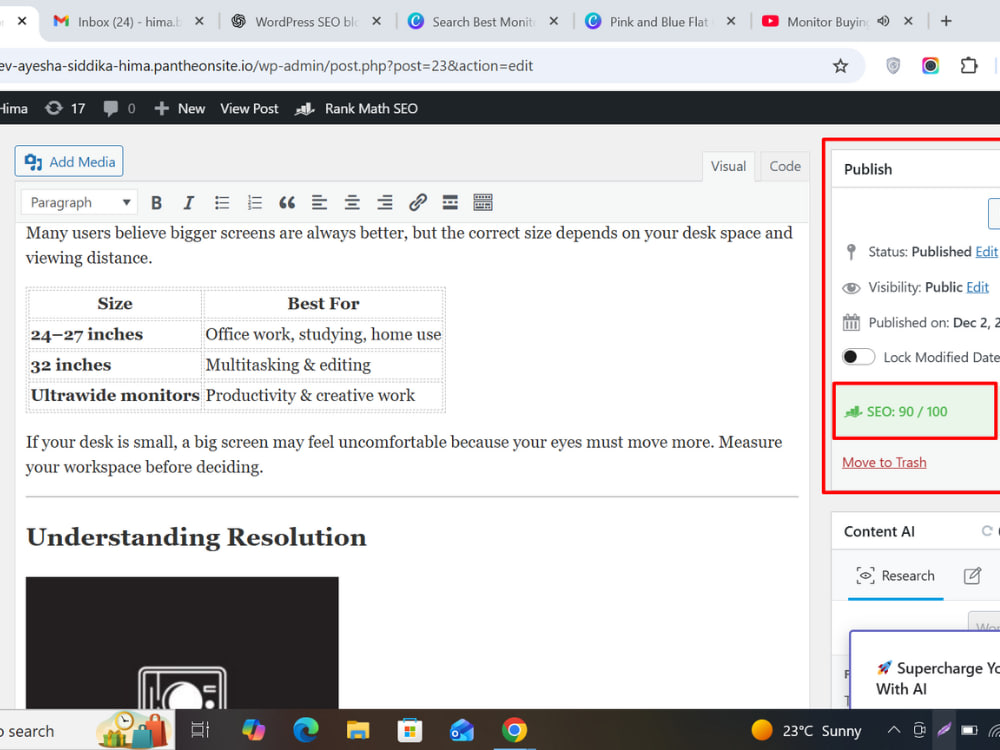Switch to Monitor Buying YouTube tab
1000x750 pixels.
coord(827,22)
